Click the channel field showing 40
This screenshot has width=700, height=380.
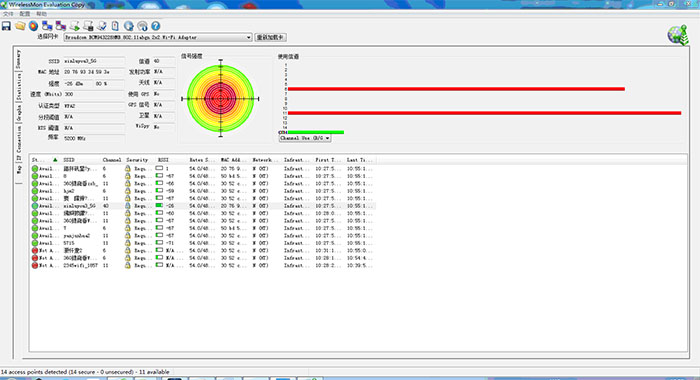pos(164,61)
